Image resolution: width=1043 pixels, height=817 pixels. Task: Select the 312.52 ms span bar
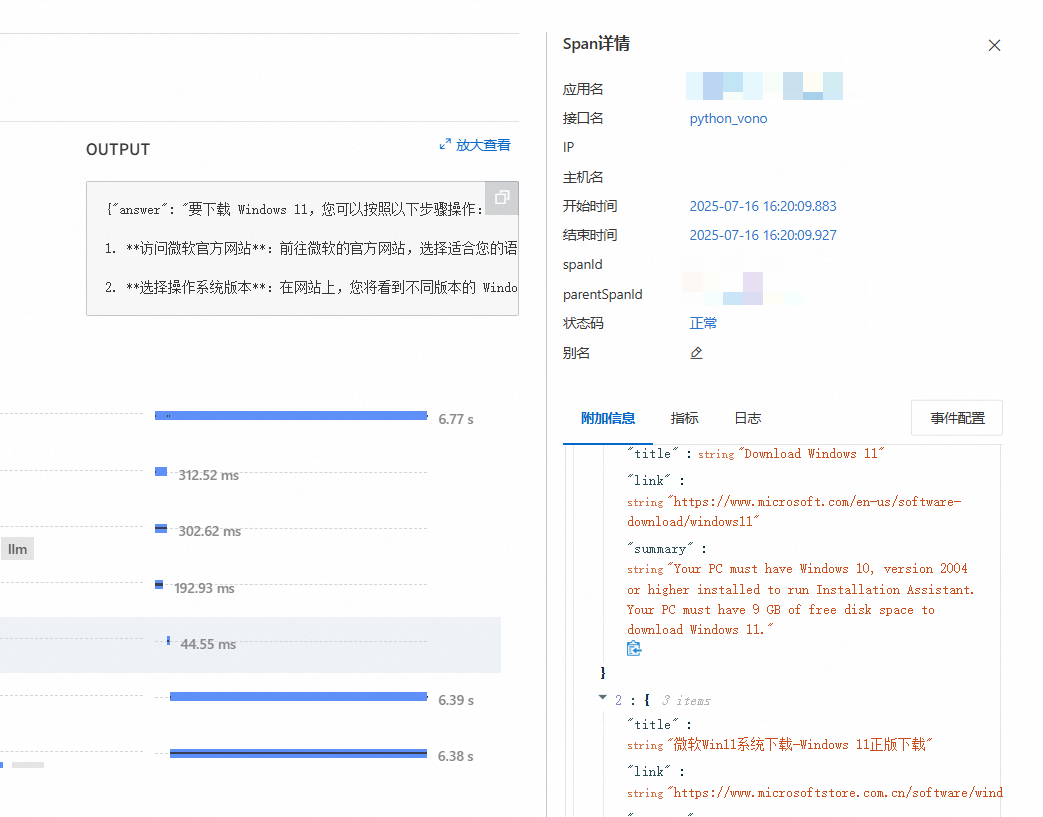pos(161,471)
